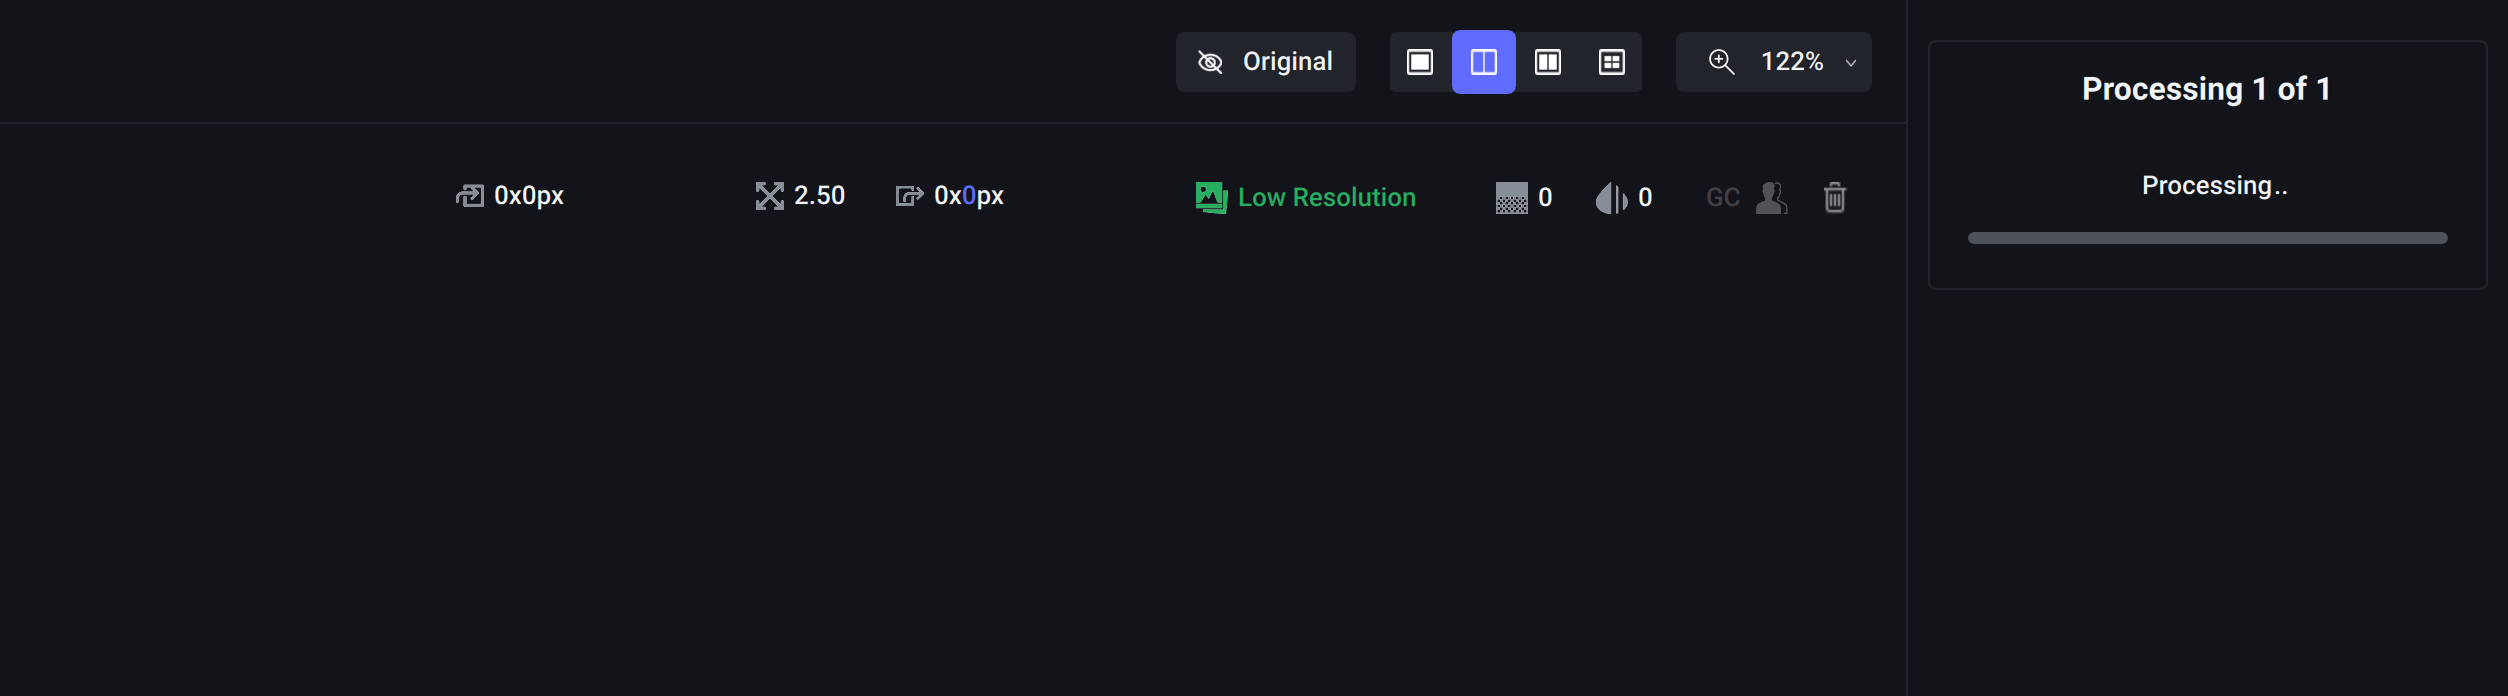The width and height of the screenshot is (2508, 696).
Task: Open the 122% zoom level dropdown
Action: 1792,62
